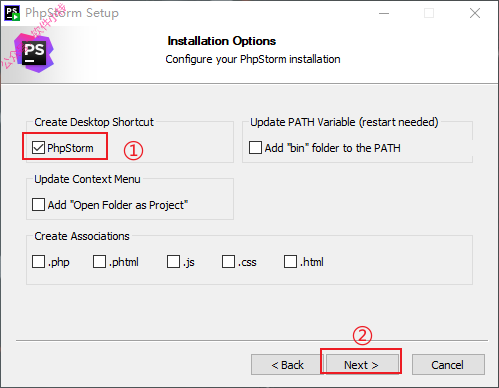Associate .php files with PhpStorm
Image resolution: width=499 pixels, height=388 pixels.
[x=38, y=262]
